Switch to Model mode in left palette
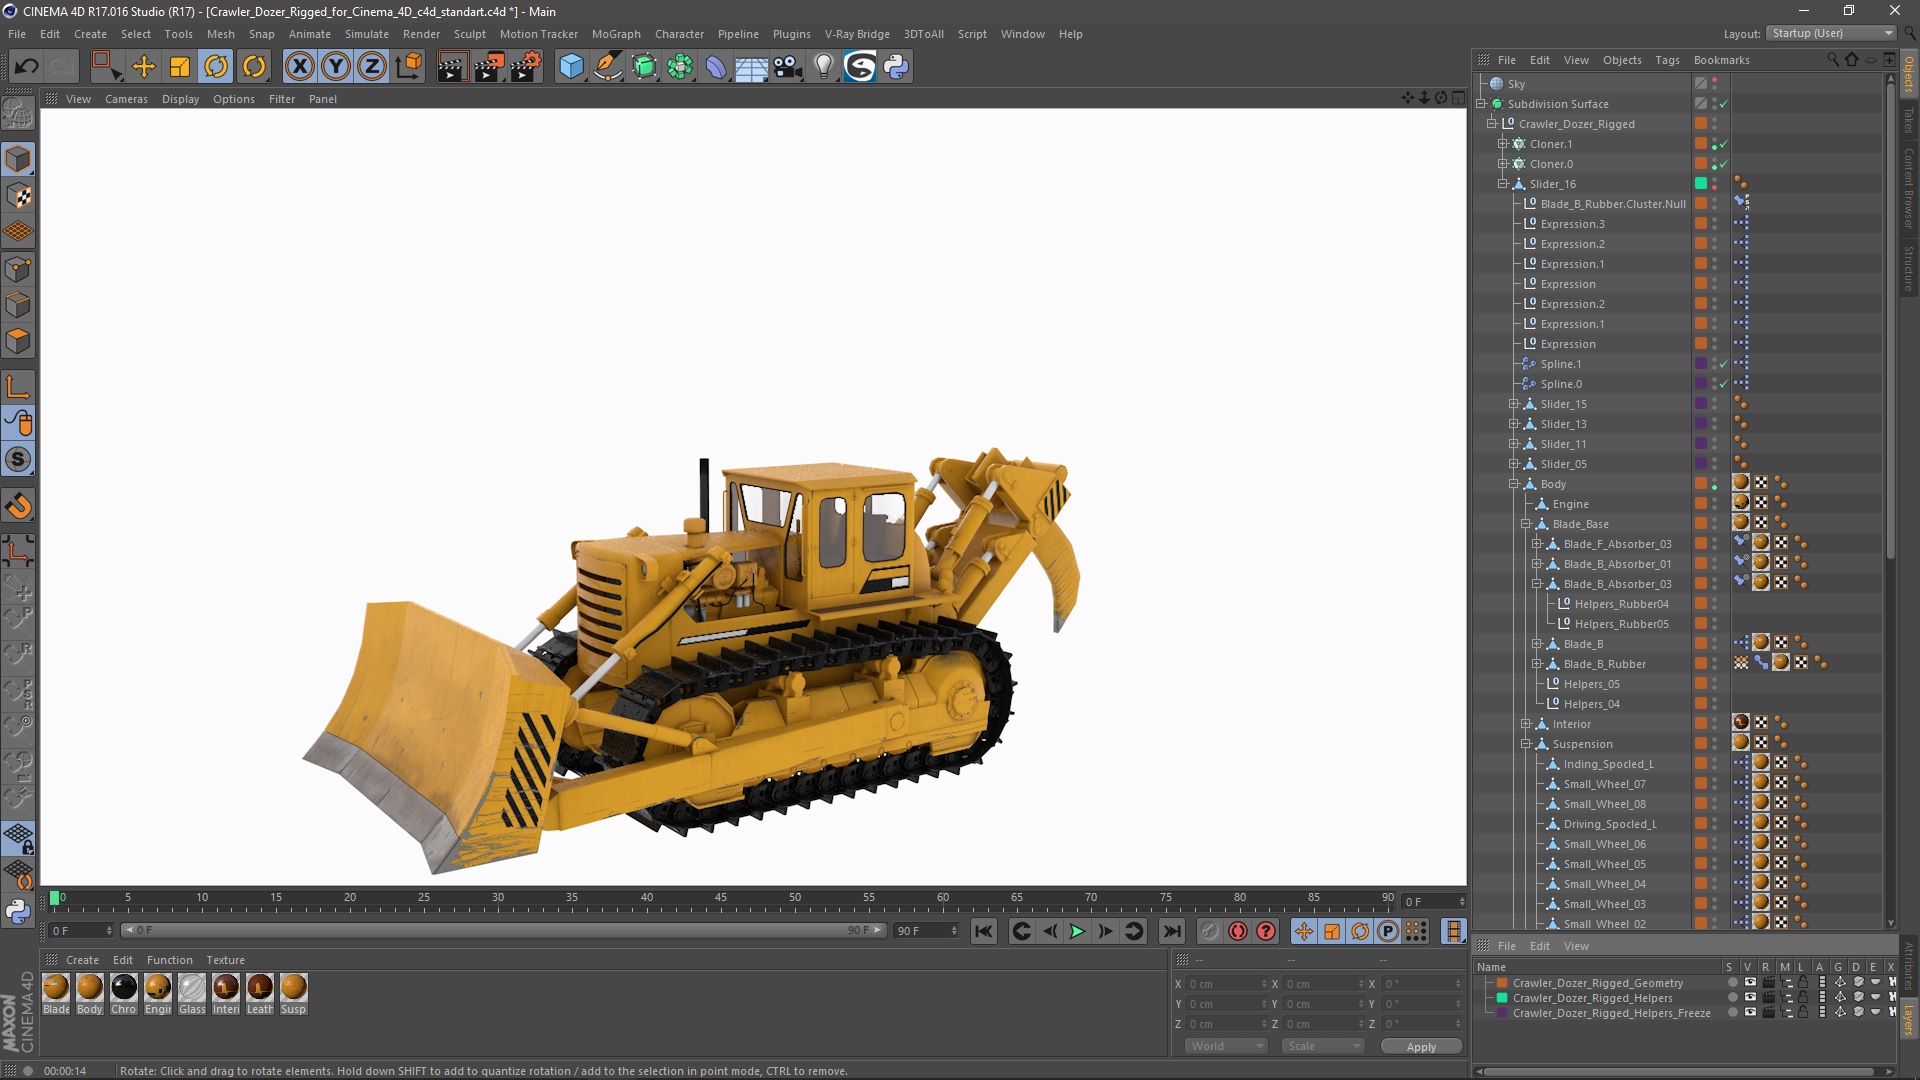Image resolution: width=1920 pixels, height=1080 pixels. point(18,160)
